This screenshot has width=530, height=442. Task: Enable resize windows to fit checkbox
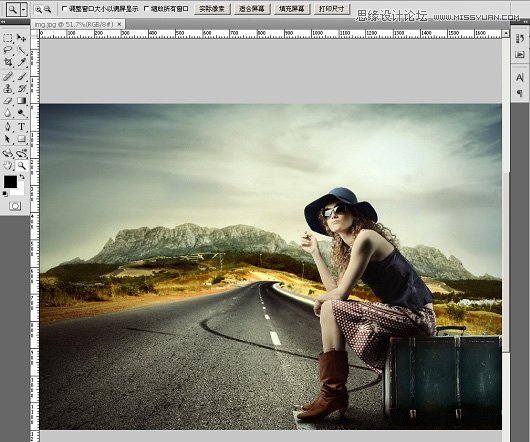point(64,9)
